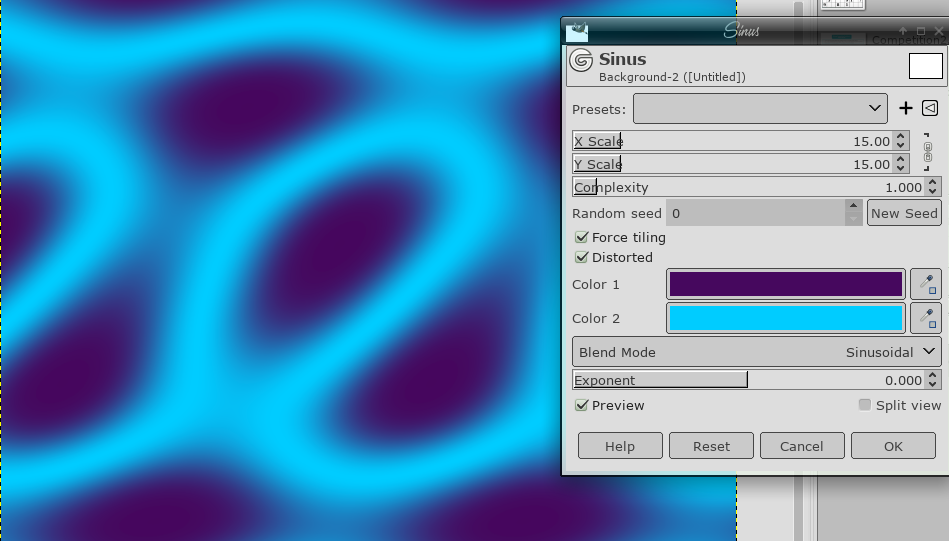The image size is (949, 541).
Task: Click the GEGL Sinus logo icon
Action: (x=581, y=62)
